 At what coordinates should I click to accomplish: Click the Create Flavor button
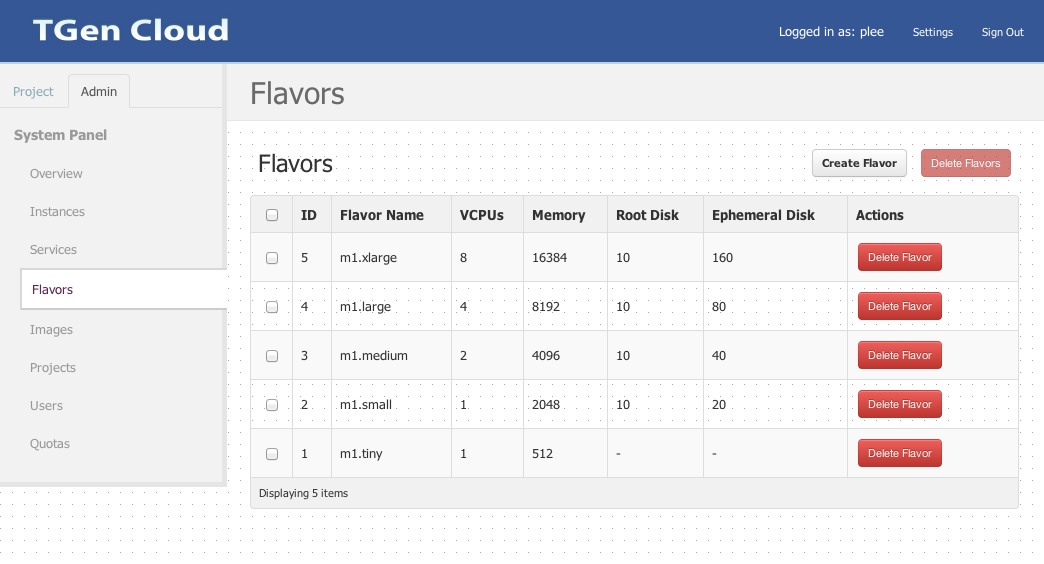click(859, 163)
